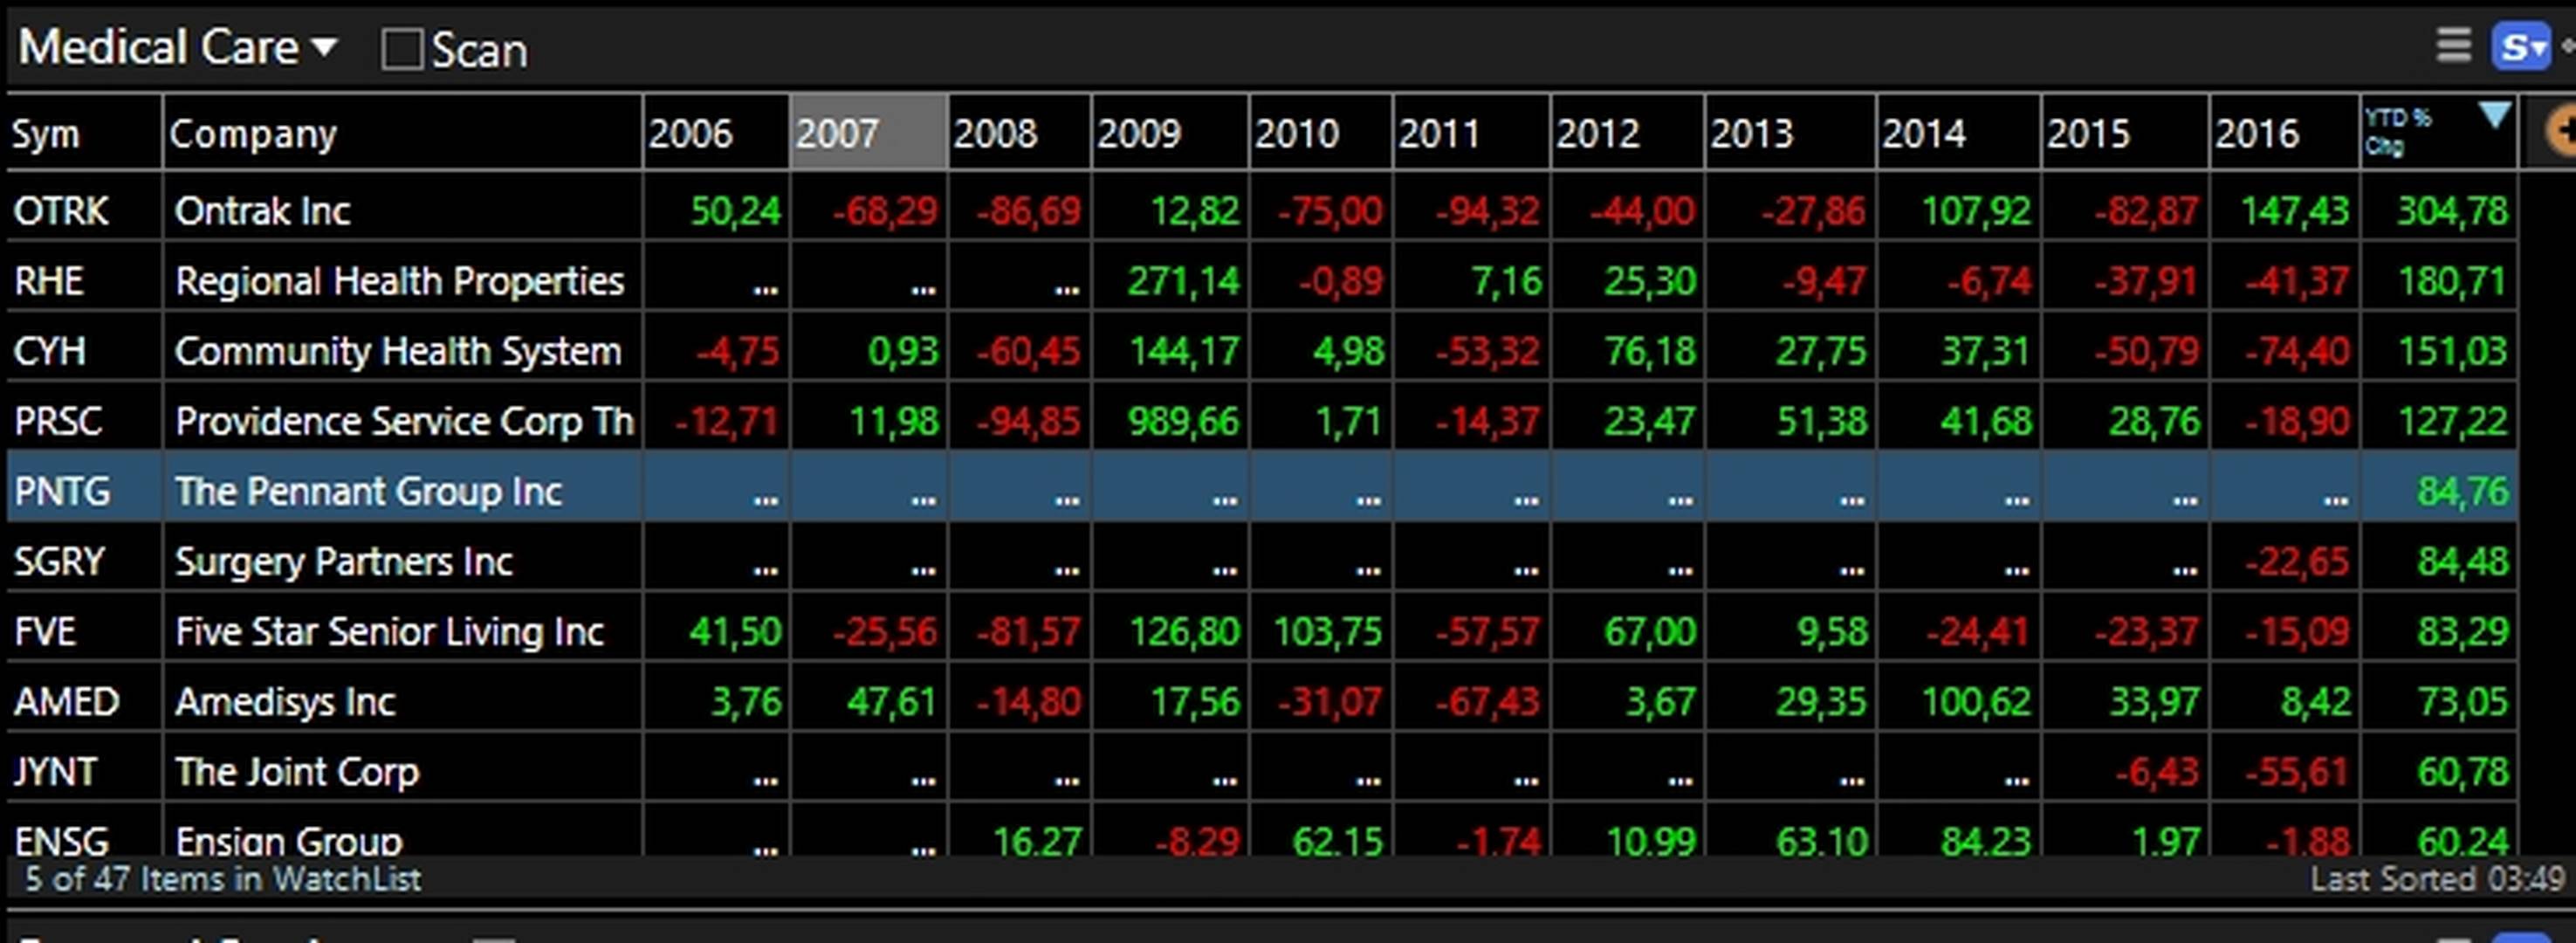This screenshot has width=2576, height=943.
Task: Click Providence Service Corp company name
Action: pos(405,421)
